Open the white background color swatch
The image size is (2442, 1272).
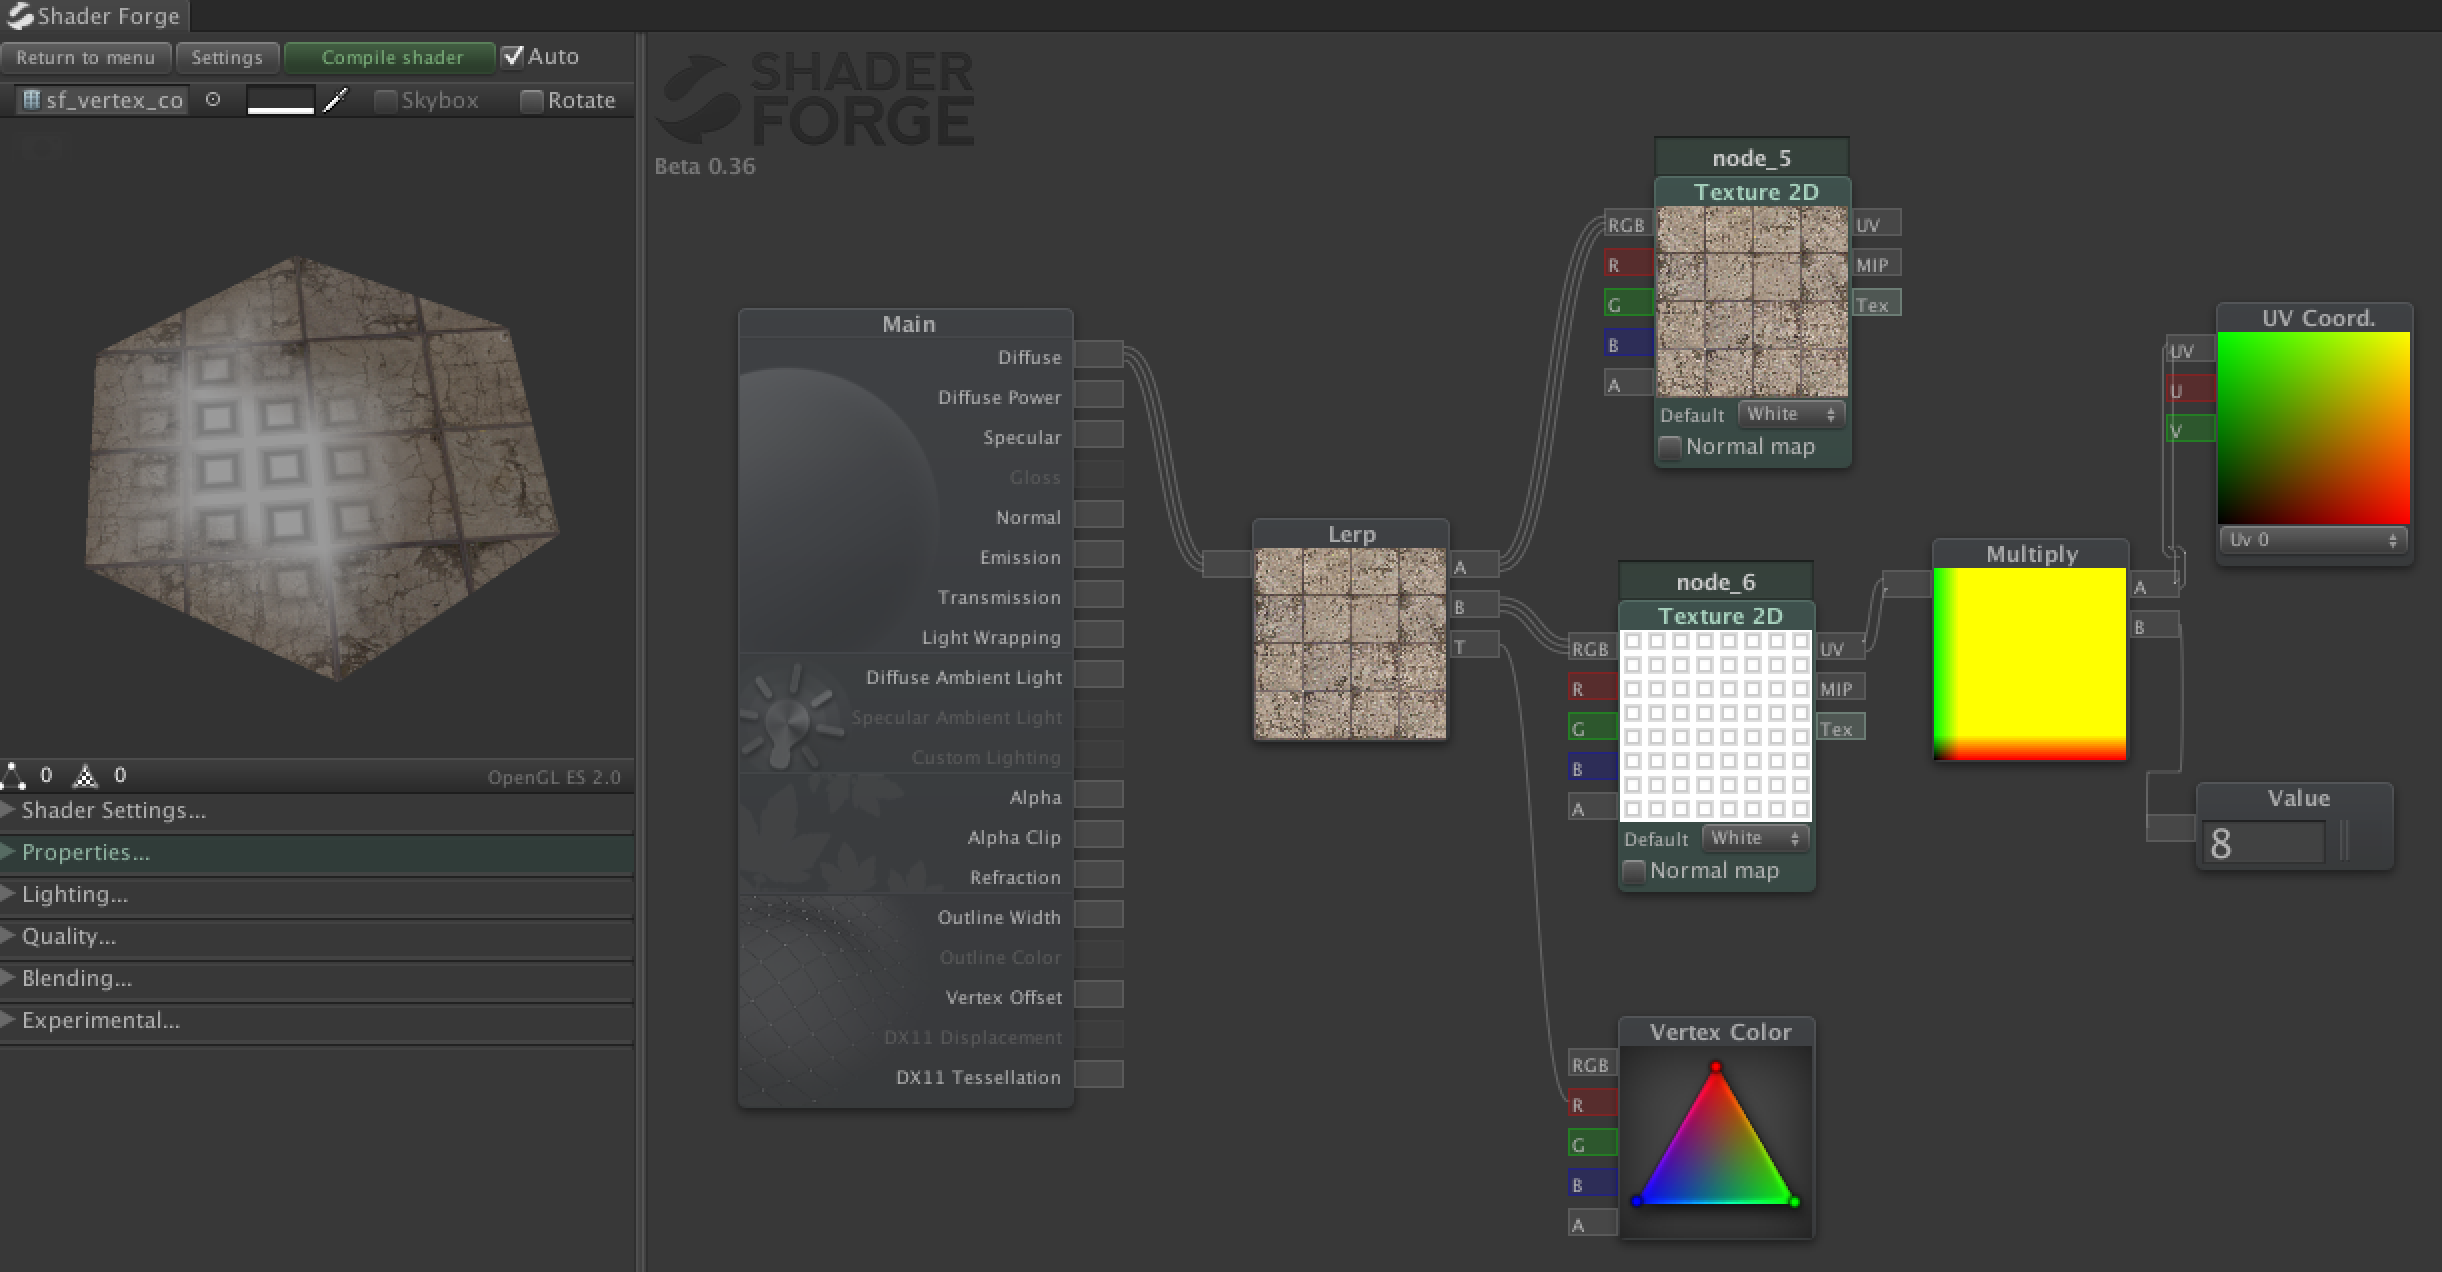281,100
